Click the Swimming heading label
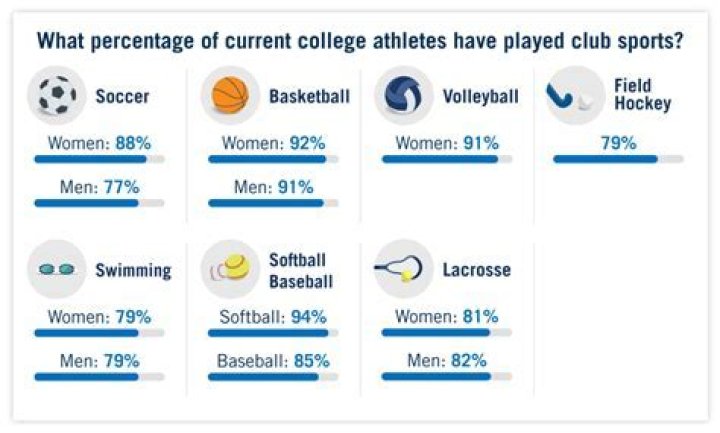This screenshot has width=720, height=433. [133, 270]
